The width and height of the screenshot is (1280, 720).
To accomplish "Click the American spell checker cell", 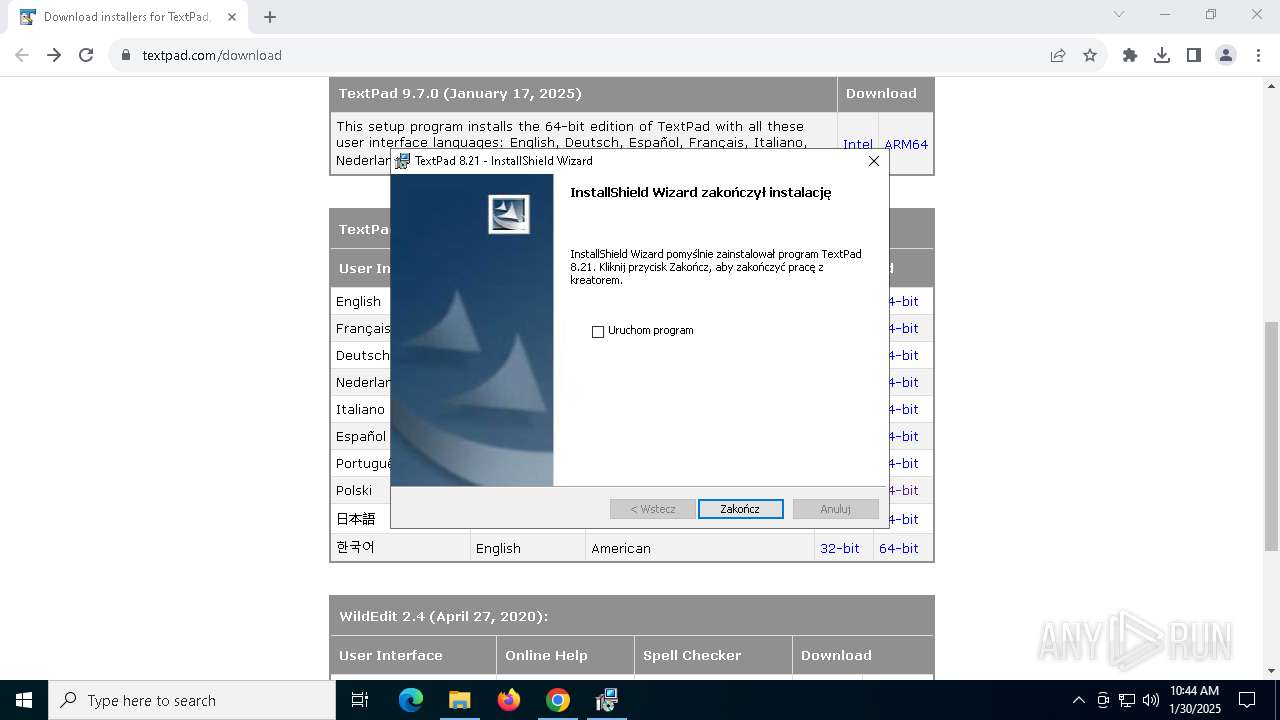I will click(x=700, y=548).
